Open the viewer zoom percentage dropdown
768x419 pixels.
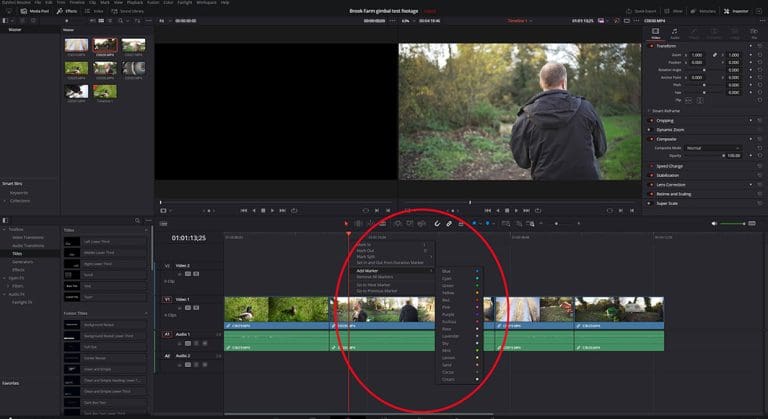coord(408,21)
